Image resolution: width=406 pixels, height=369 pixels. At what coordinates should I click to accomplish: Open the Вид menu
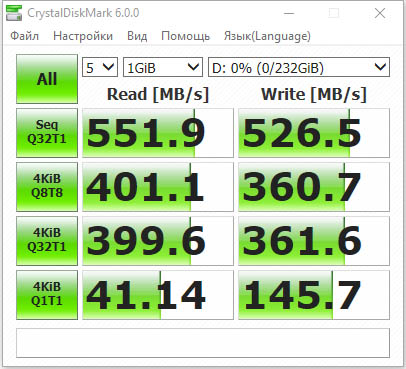point(137,36)
